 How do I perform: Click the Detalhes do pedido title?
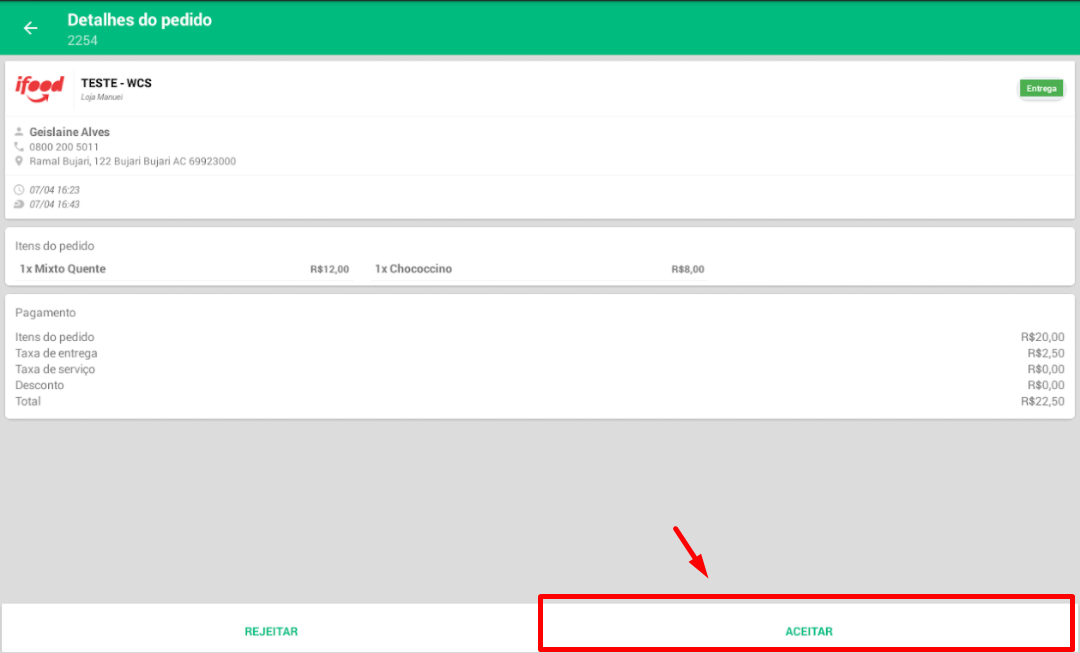[139, 20]
